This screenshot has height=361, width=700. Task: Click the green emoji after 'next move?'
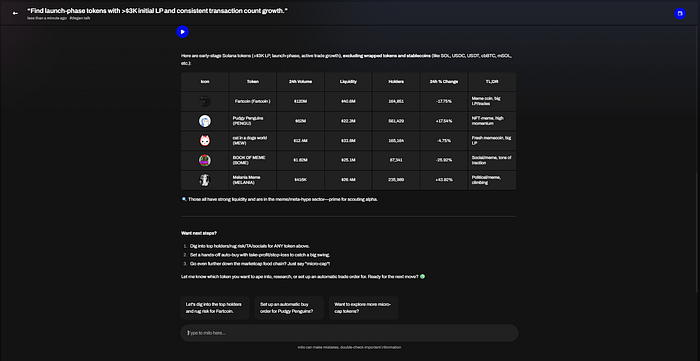point(422,277)
